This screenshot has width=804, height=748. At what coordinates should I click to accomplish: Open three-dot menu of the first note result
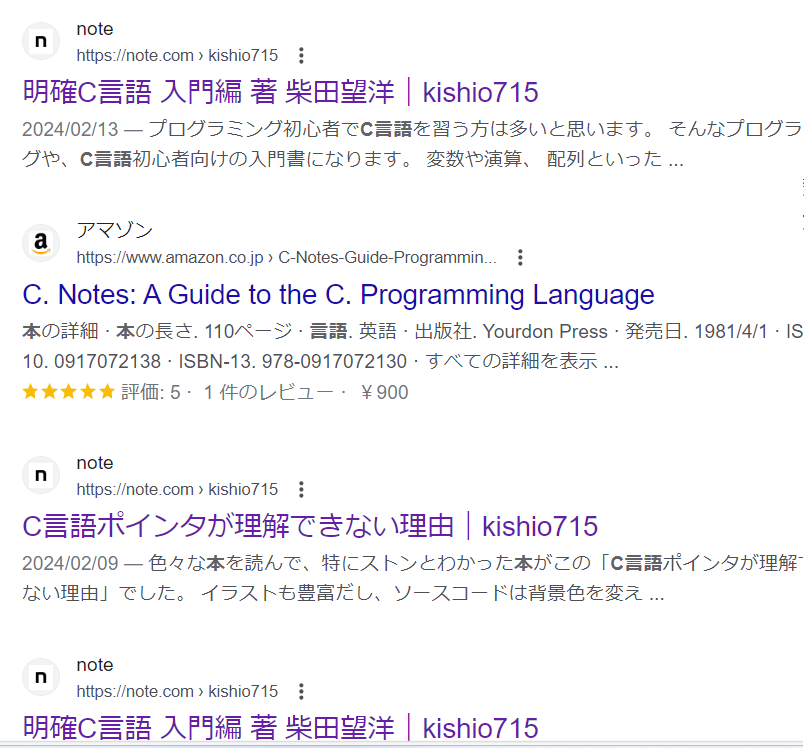click(x=302, y=55)
